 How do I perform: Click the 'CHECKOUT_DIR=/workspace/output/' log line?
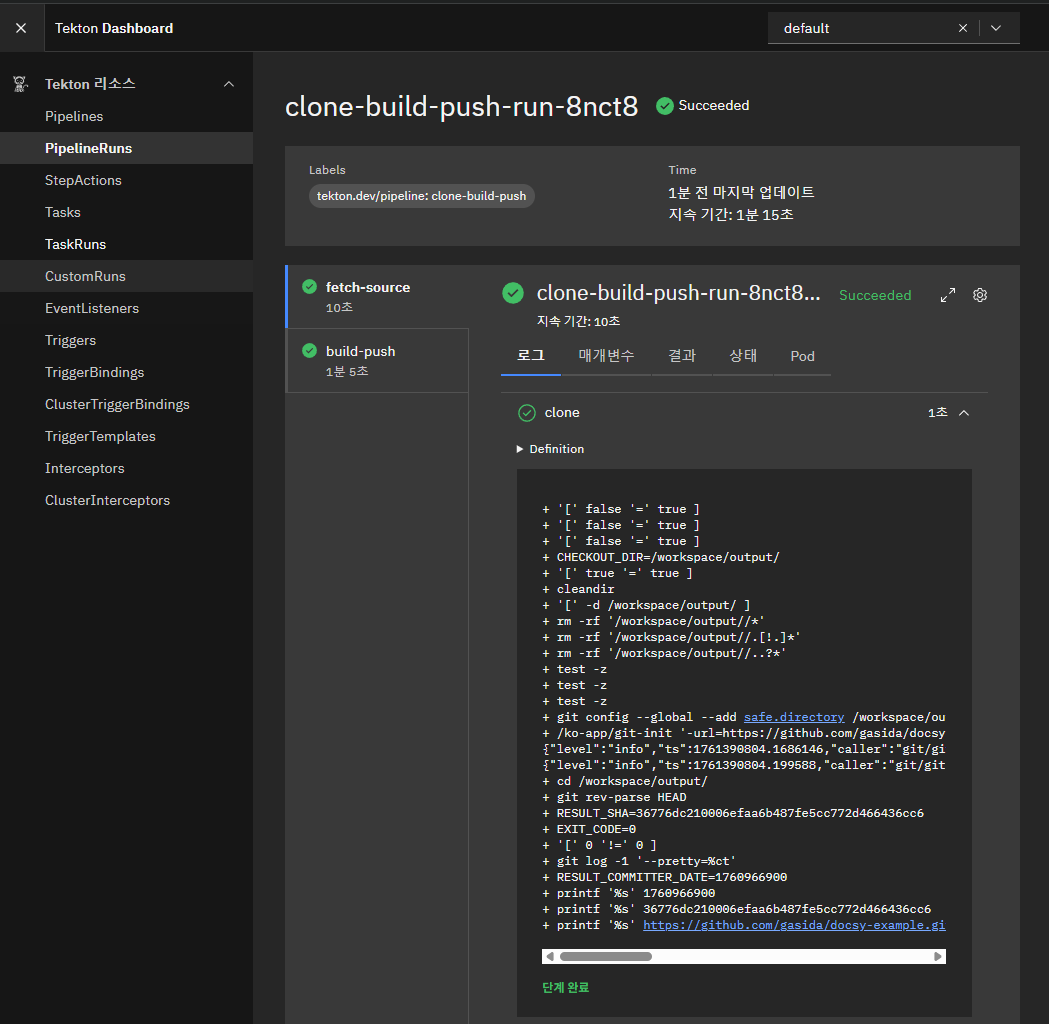(661, 557)
